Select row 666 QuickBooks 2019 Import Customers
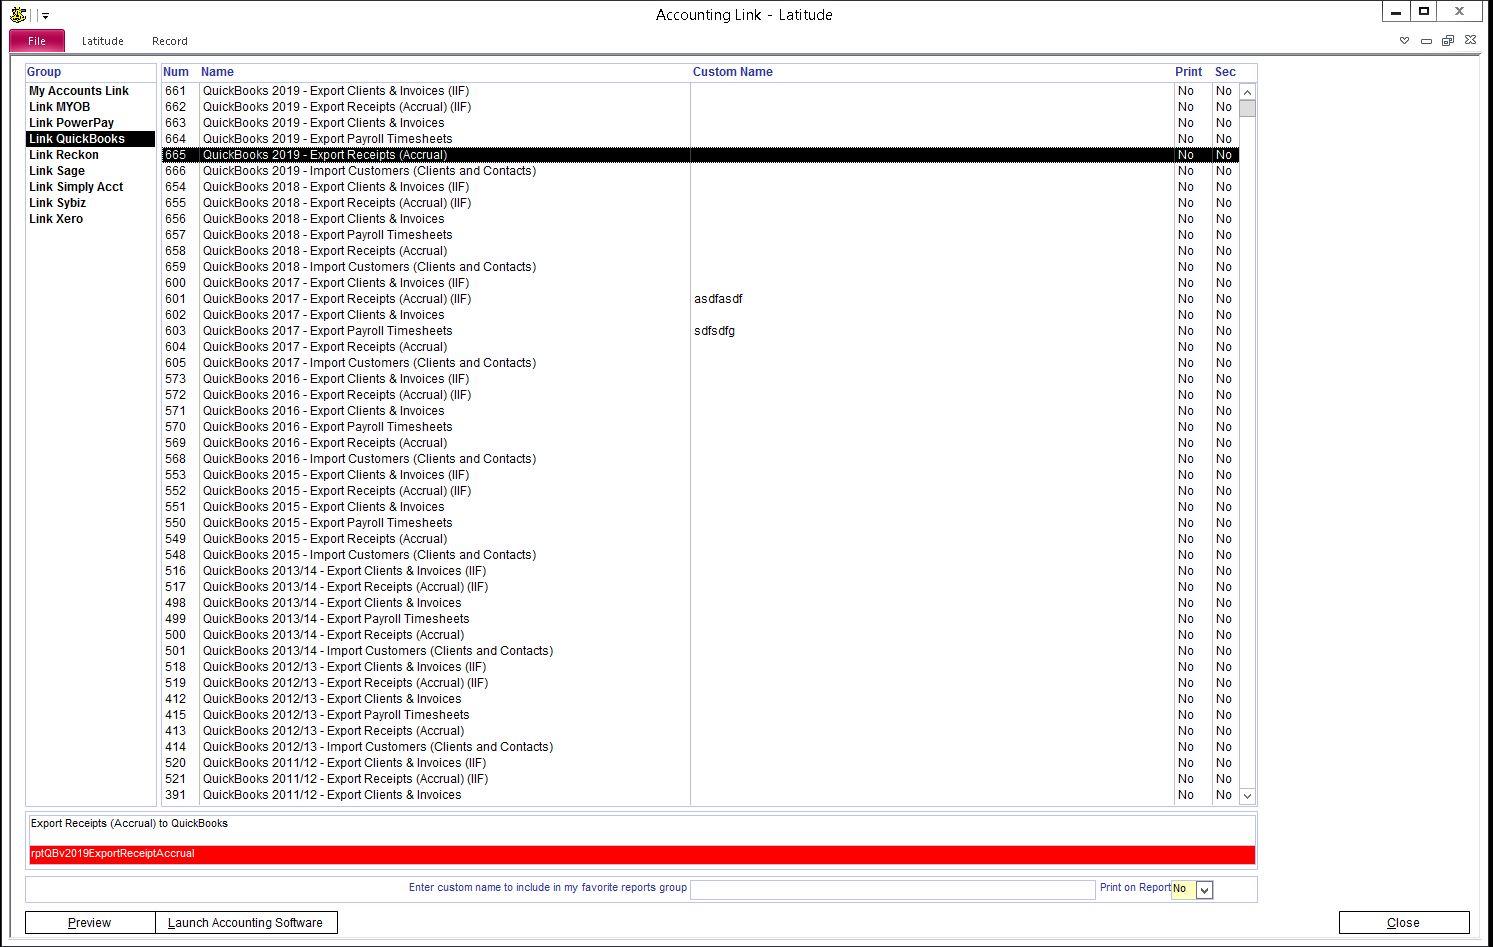The height and width of the screenshot is (947, 1493). 700,171
